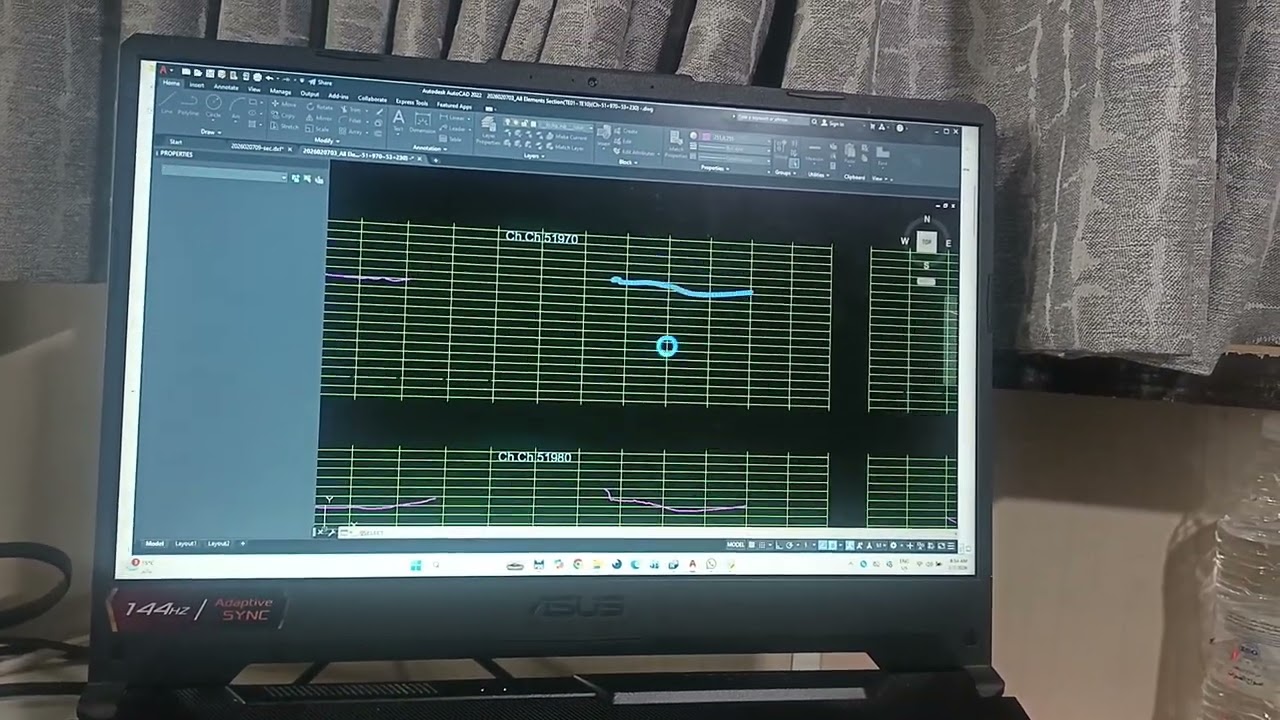1280x720 pixels.
Task: Switch to the Annotate ribbon tab
Action: pyautogui.click(x=226, y=87)
